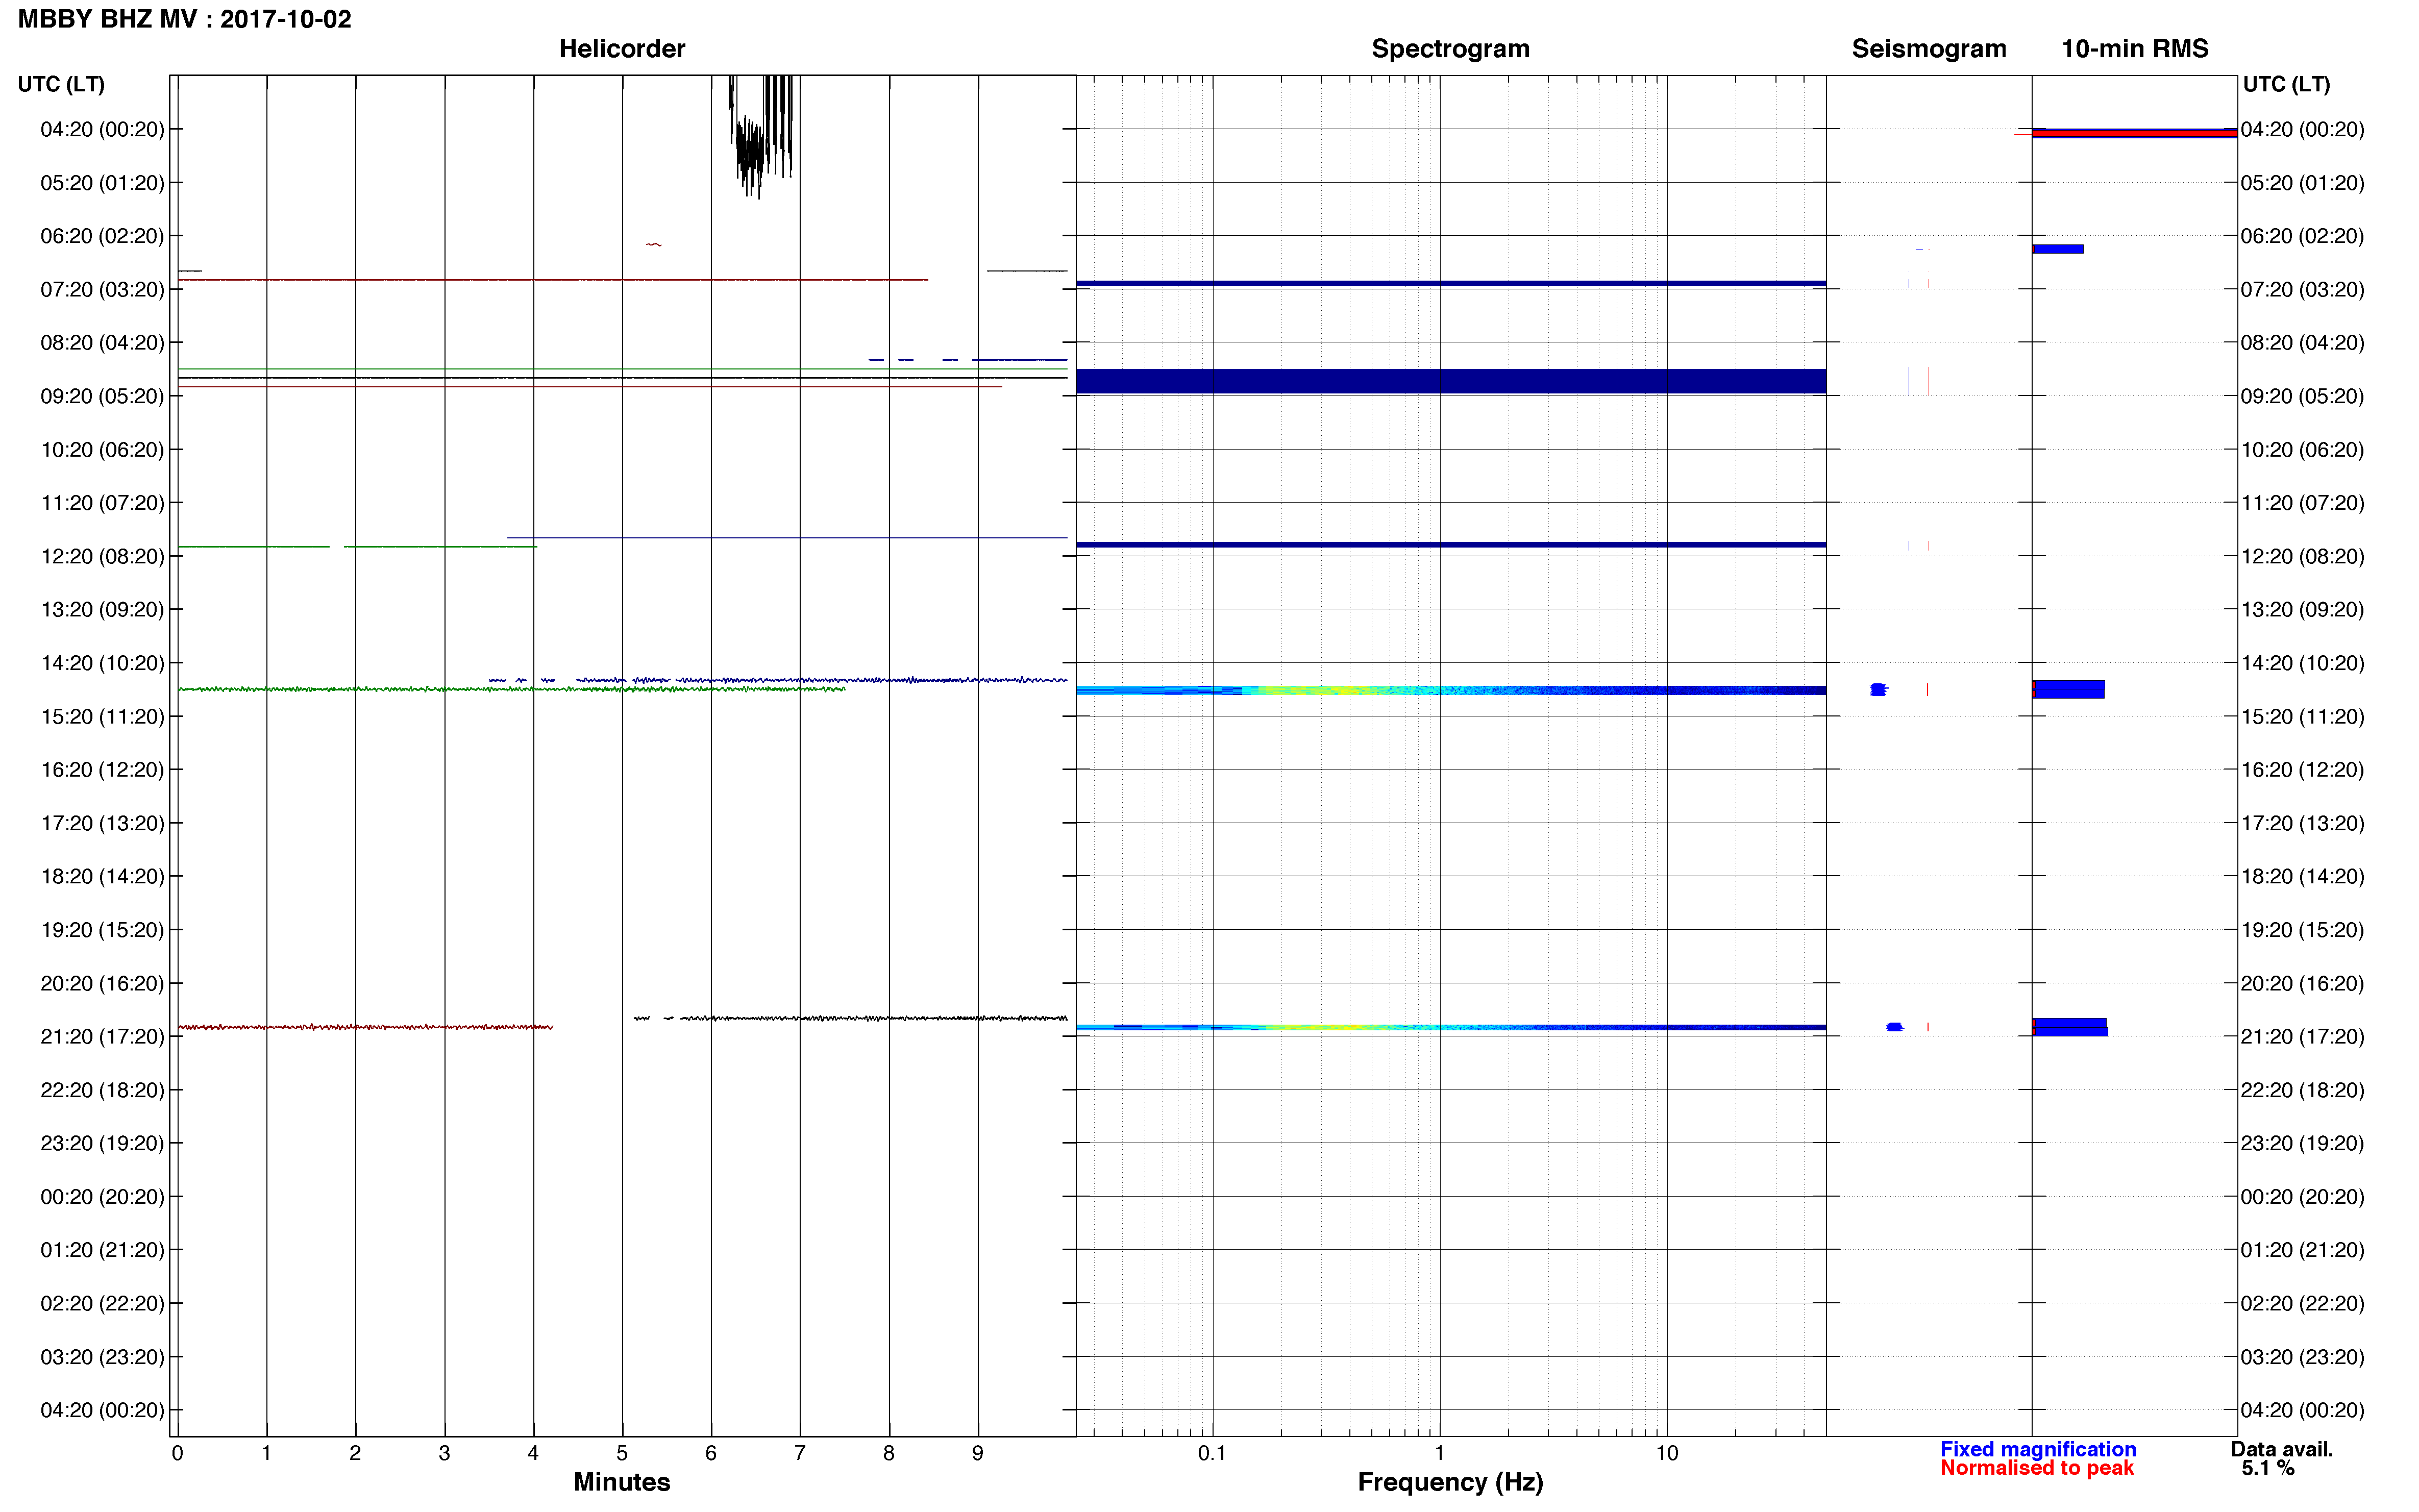Click the 'MBBY BHZ MV : 2017-10-02' title
This screenshot has width=2419, height=1512.
click(x=185, y=19)
